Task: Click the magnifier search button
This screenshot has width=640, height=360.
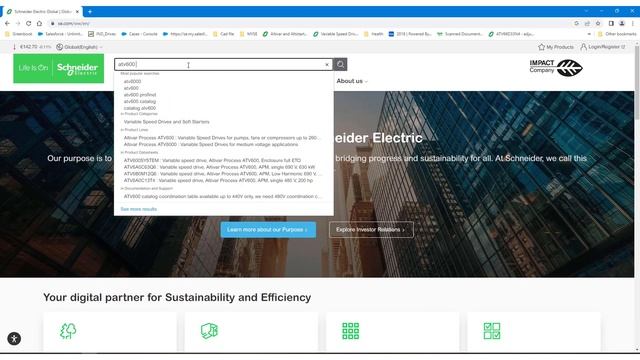Action: (x=340, y=64)
